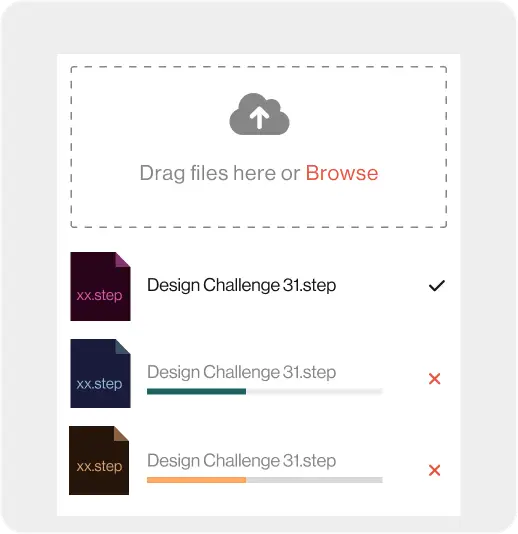Screen dimensions: 518x534
Task: Click the cloud upload icon
Action: [259, 114]
